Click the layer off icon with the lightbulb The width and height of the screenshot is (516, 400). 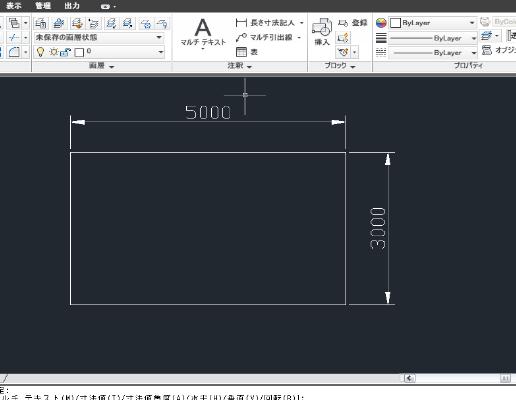162,23
